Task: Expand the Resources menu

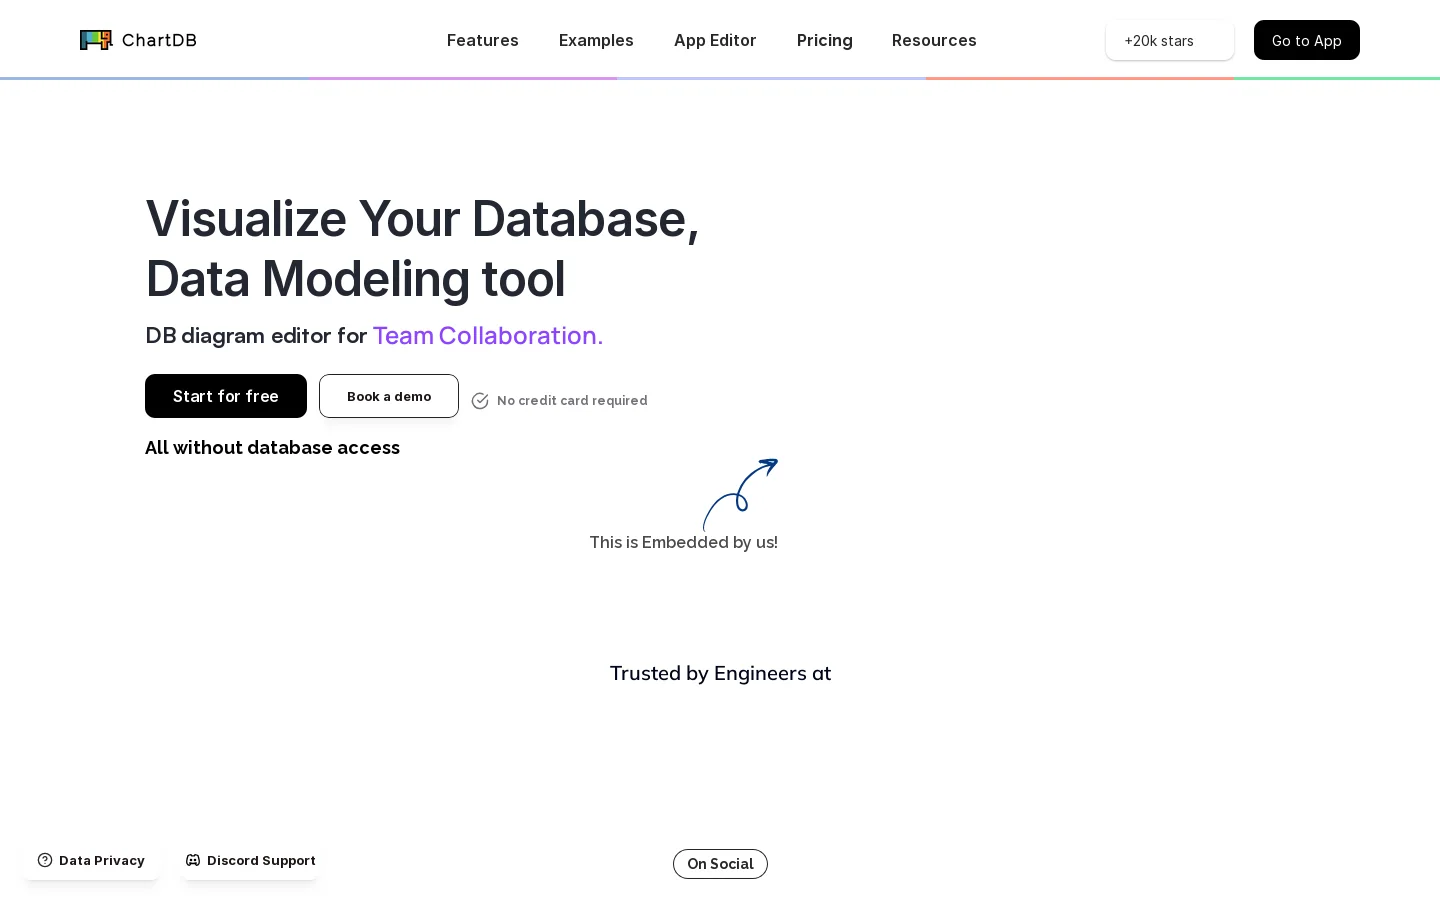Action: point(934,40)
